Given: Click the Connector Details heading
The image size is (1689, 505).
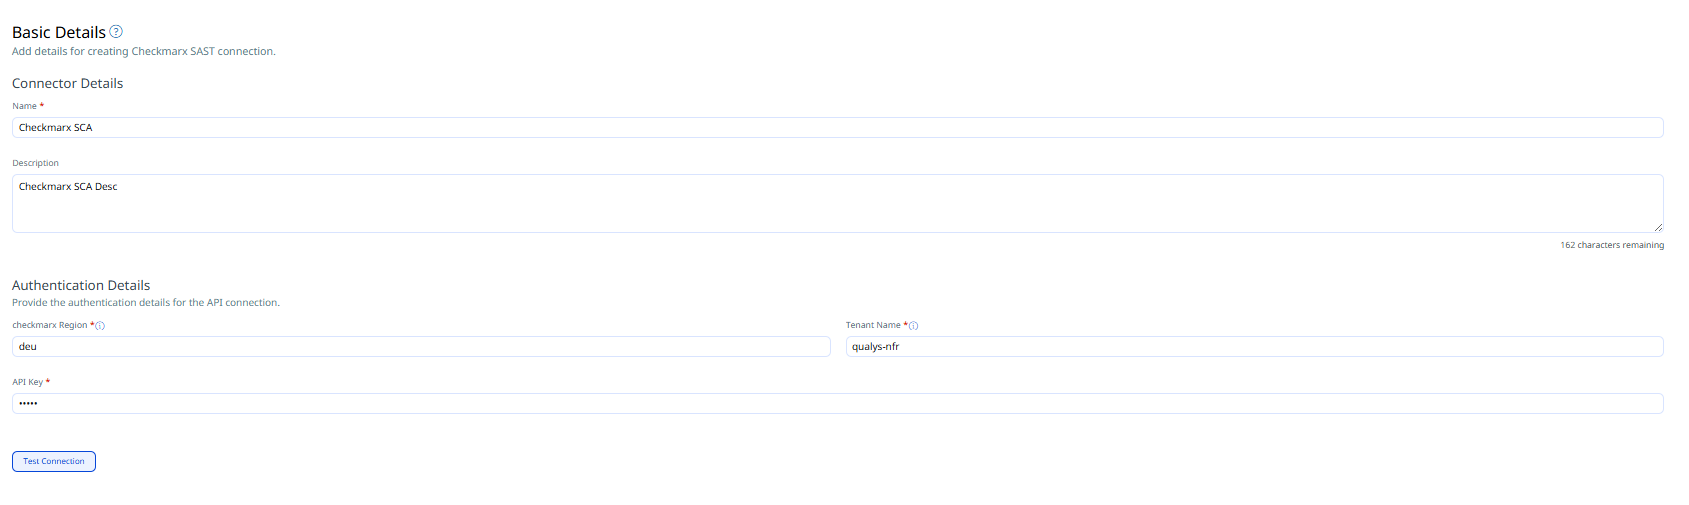Looking at the screenshot, I should [x=67, y=83].
